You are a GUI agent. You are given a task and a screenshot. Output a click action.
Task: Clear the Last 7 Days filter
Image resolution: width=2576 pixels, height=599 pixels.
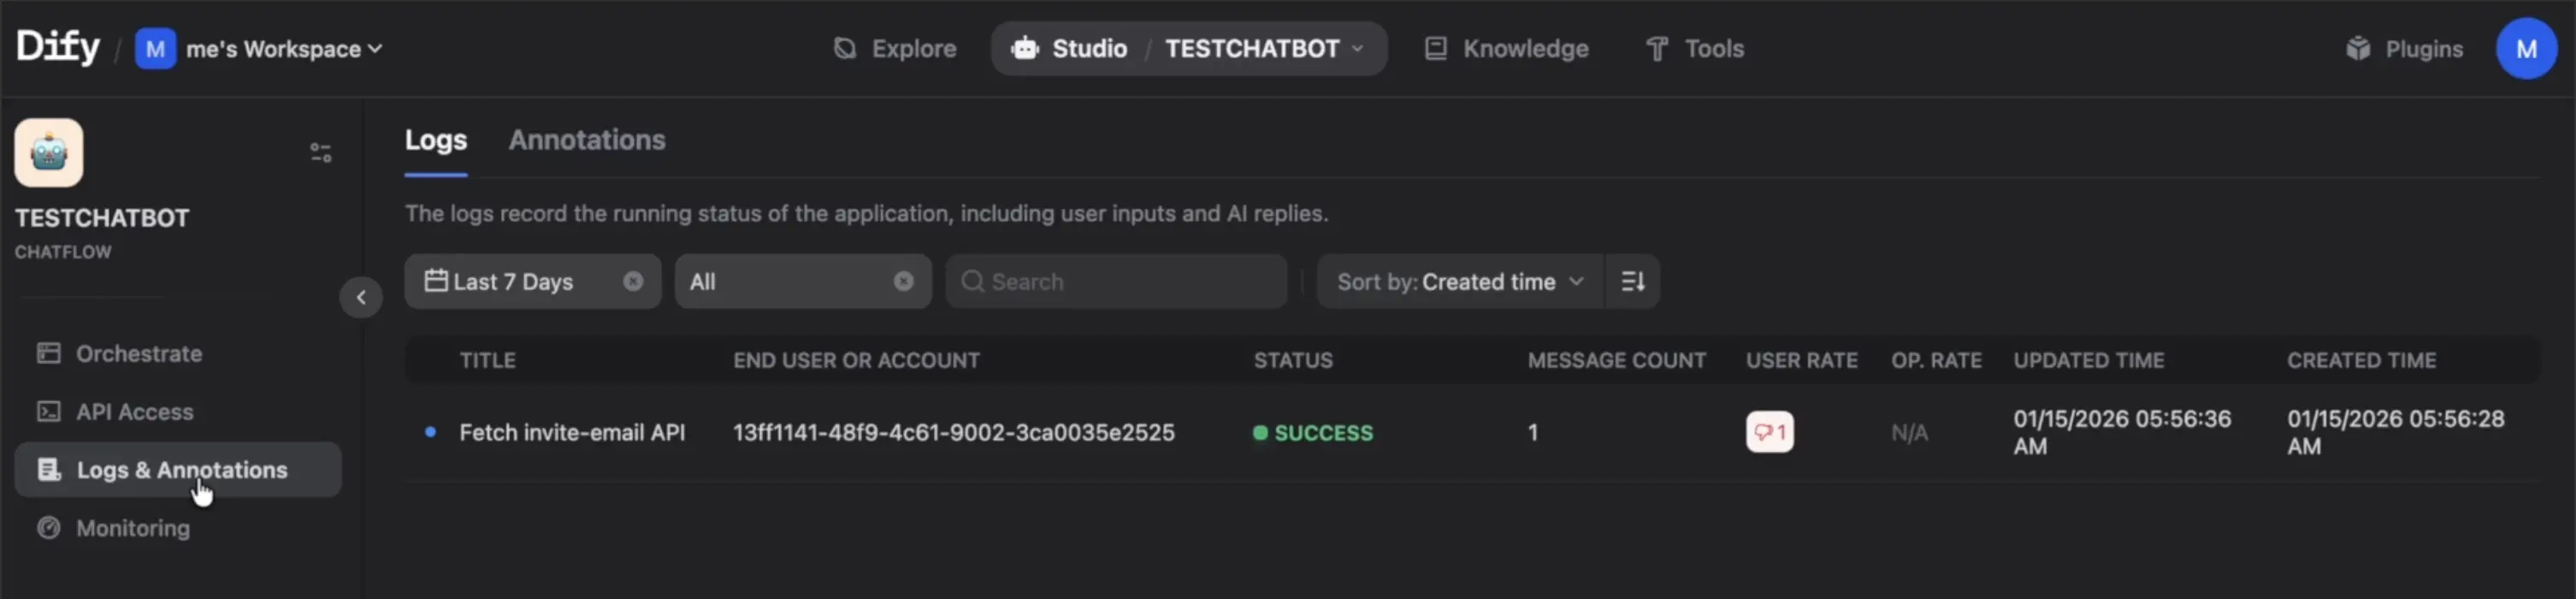[633, 282]
